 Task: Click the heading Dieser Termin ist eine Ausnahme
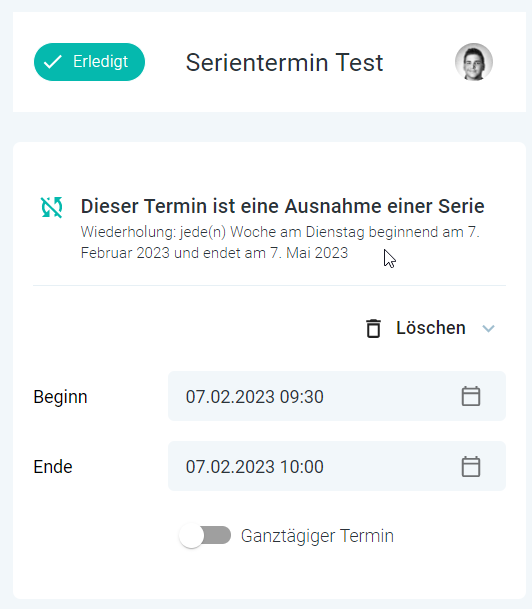pos(283,206)
